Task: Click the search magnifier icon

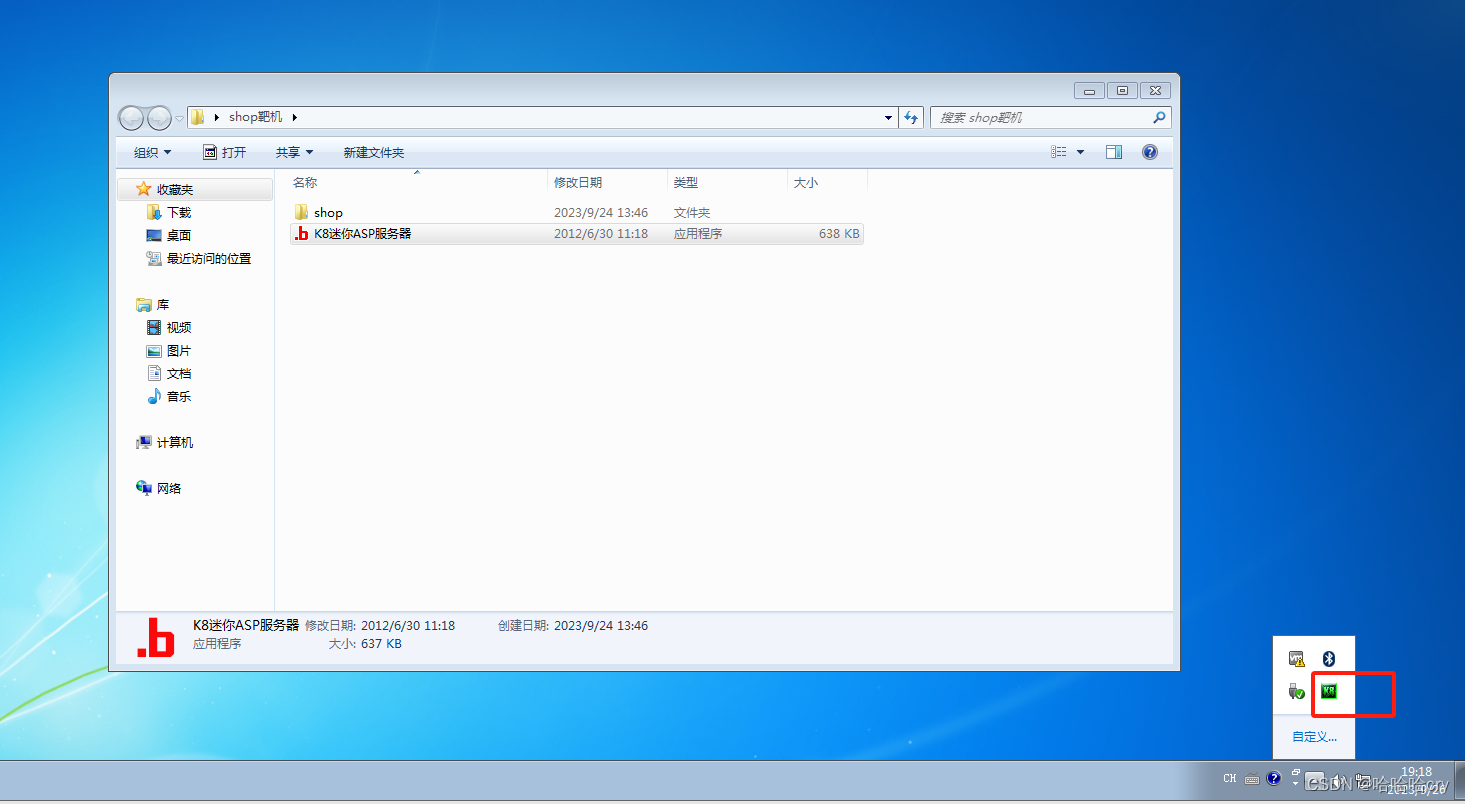Action: coord(1159,118)
